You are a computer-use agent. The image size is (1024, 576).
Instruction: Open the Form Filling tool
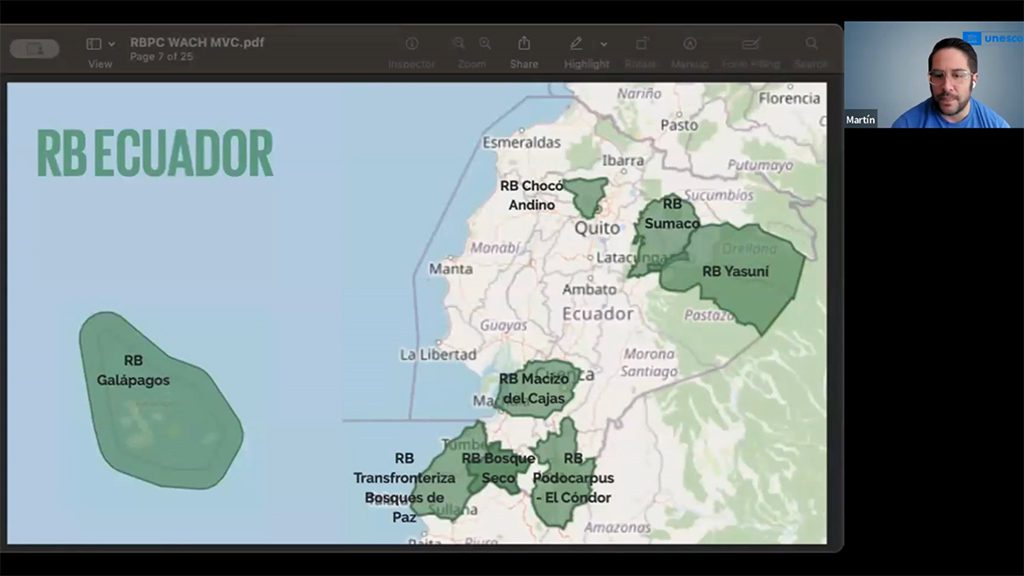click(x=750, y=44)
